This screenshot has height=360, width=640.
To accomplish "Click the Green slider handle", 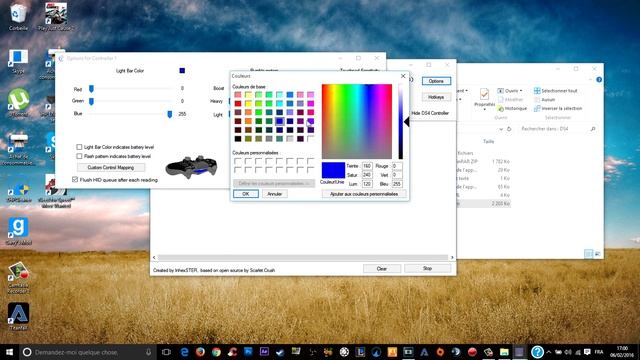I will (91, 101).
